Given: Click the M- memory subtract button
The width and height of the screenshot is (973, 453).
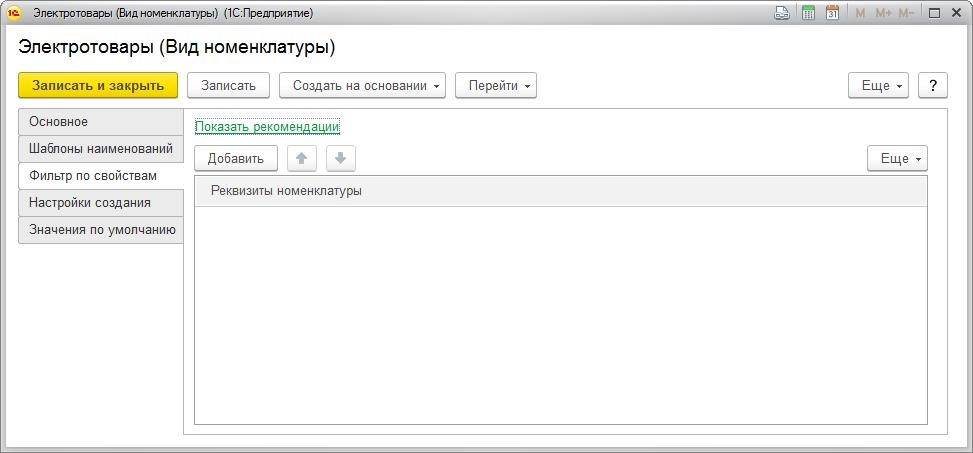Looking at the screenshot, I should coord(907,12).
